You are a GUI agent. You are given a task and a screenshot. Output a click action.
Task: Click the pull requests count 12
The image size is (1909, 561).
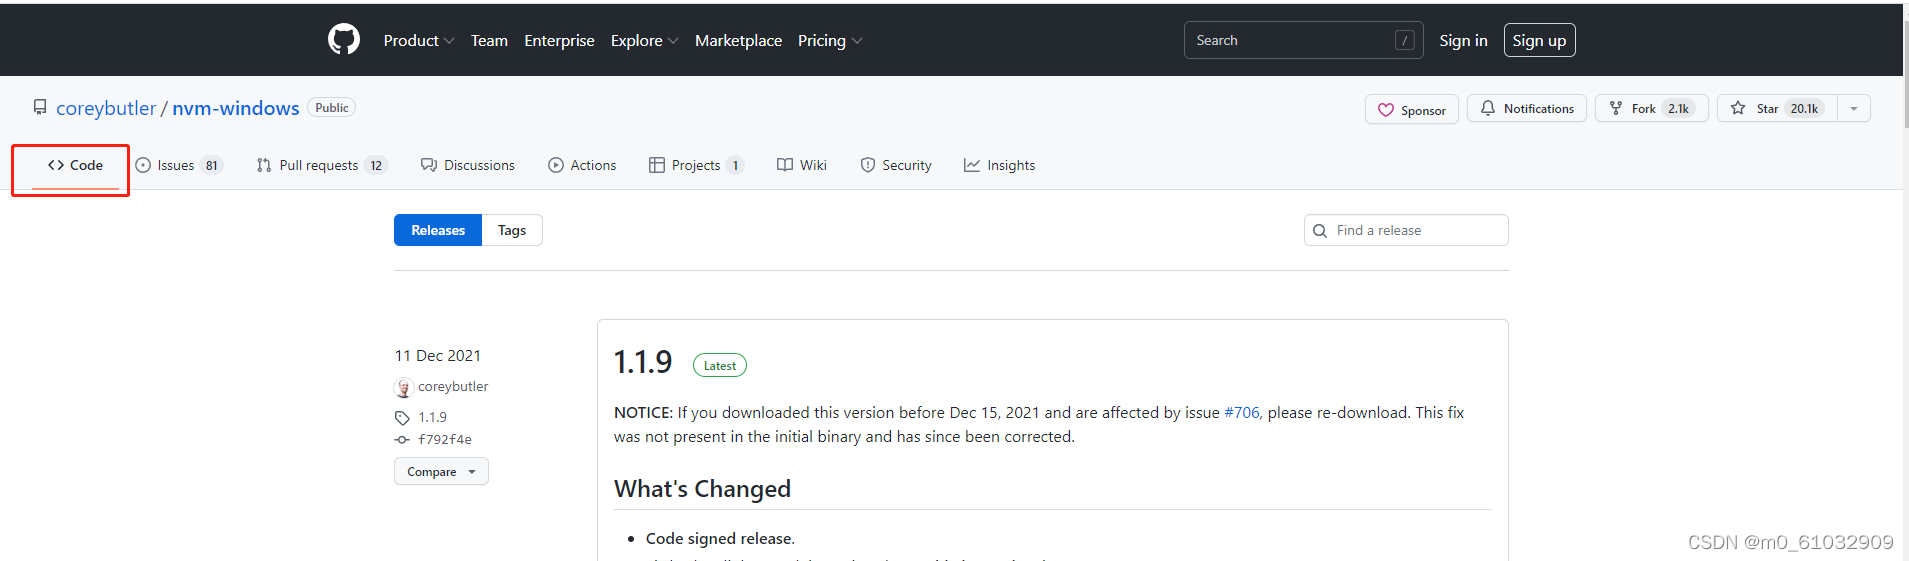pos(376,166)
